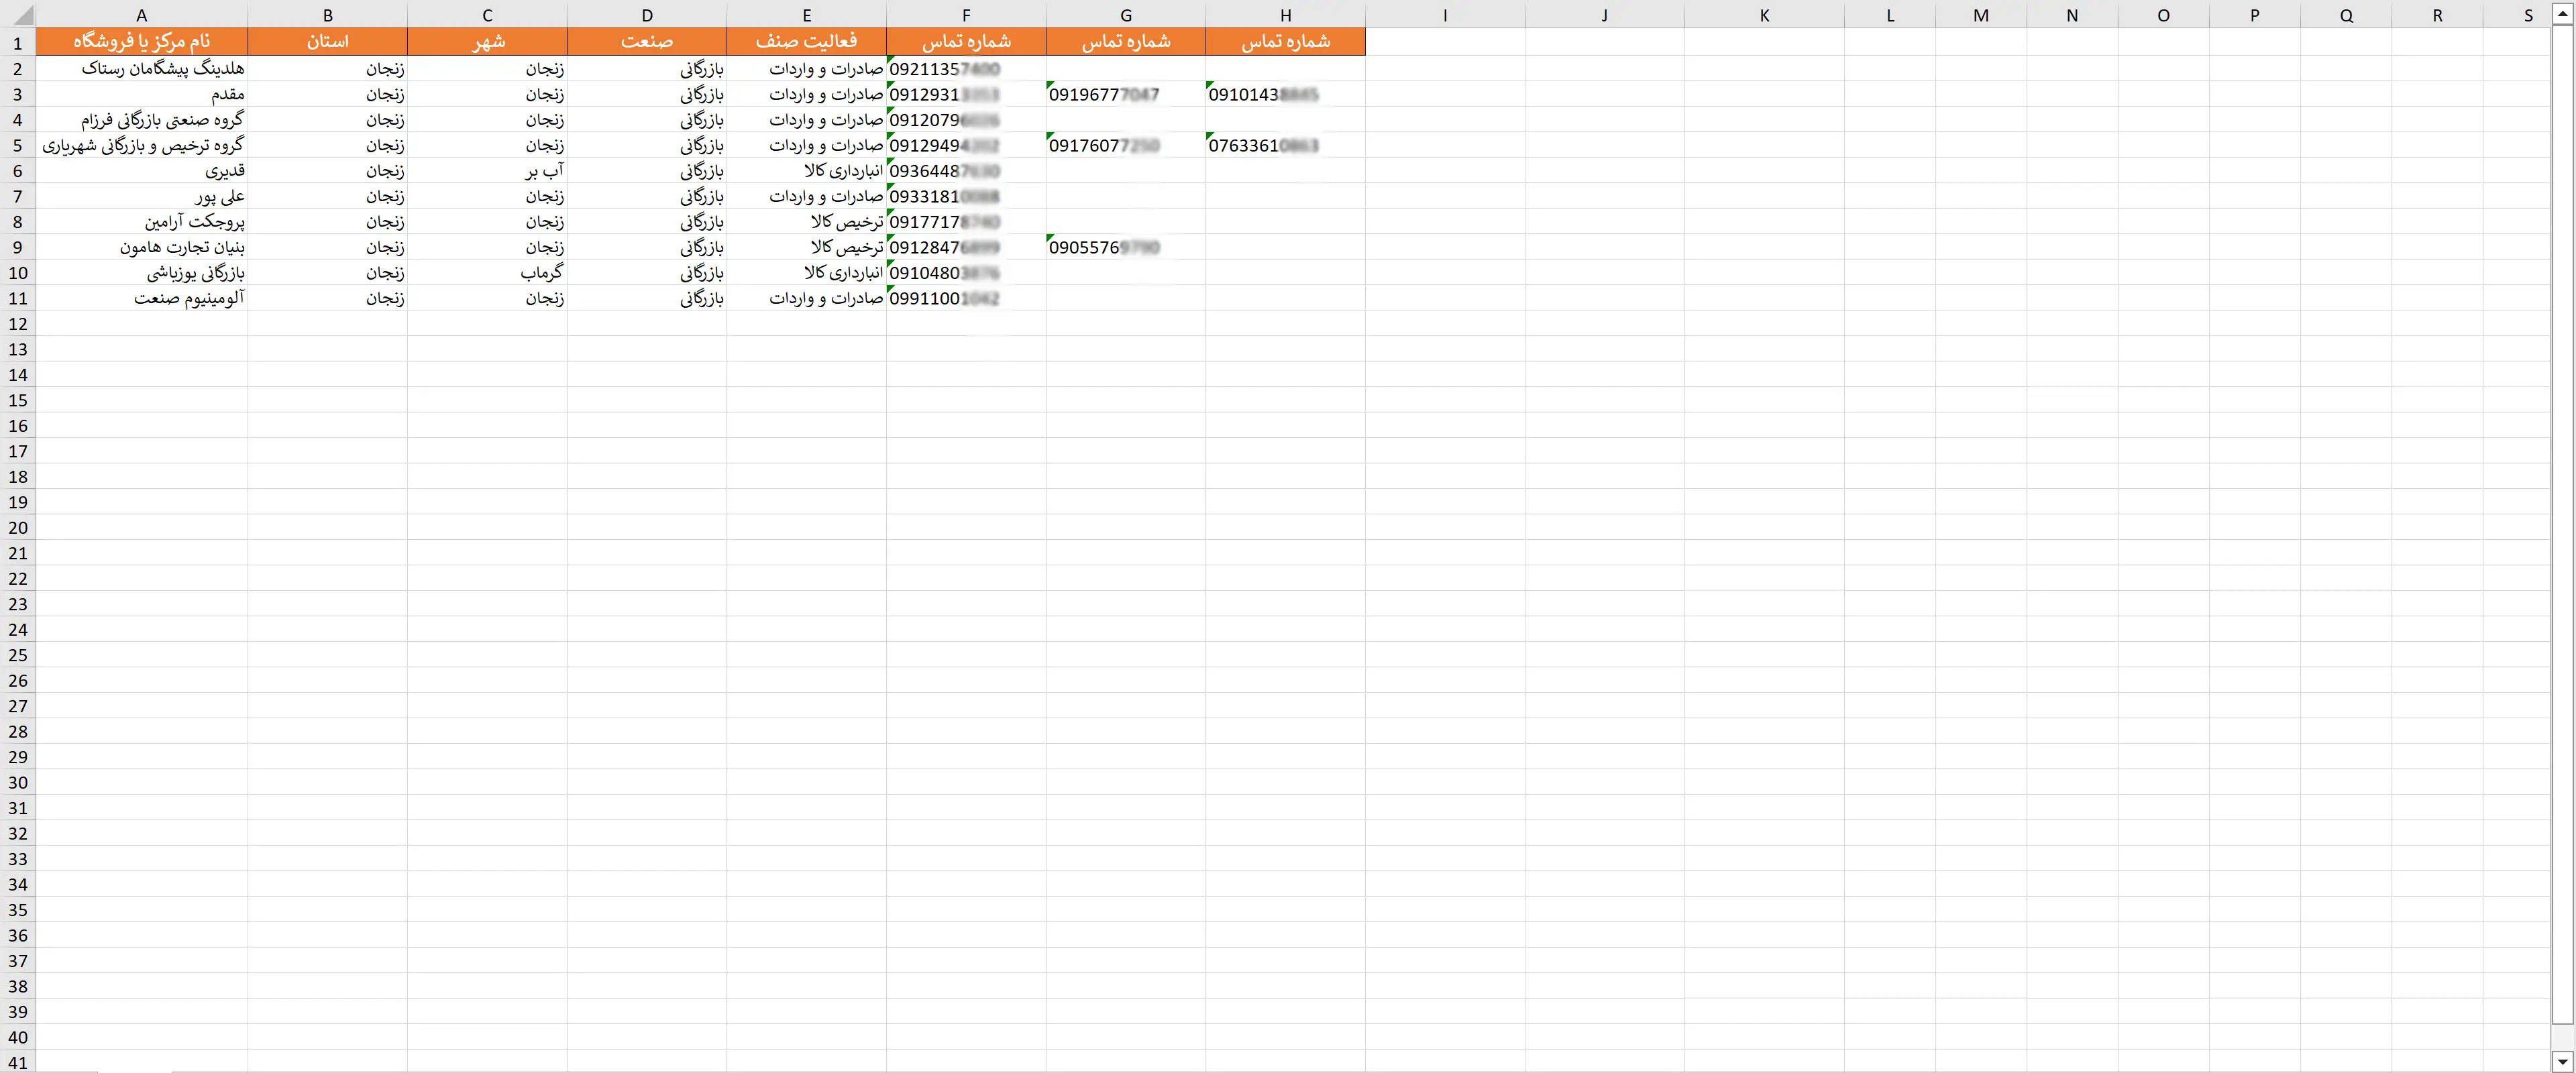Screen dimensions: 2576x1073
Task: Select phone cell starting 0910143
Action: 1285,94
